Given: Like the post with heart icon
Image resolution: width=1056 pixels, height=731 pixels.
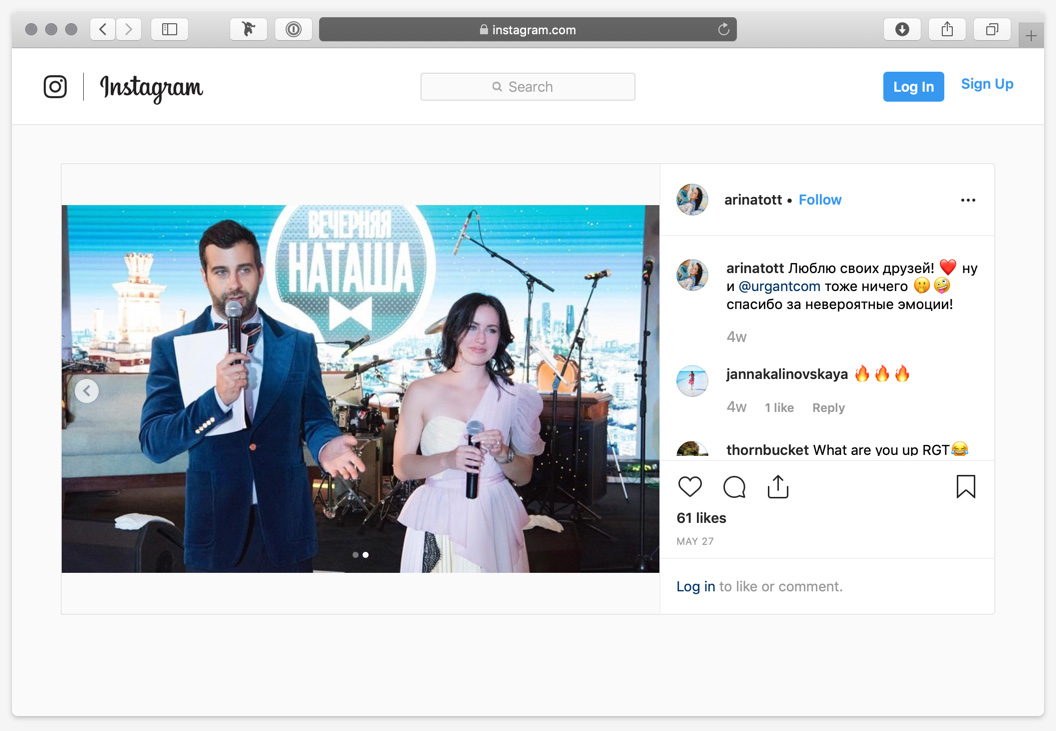Looking at the screenshot, I should [x=690, y=487].
